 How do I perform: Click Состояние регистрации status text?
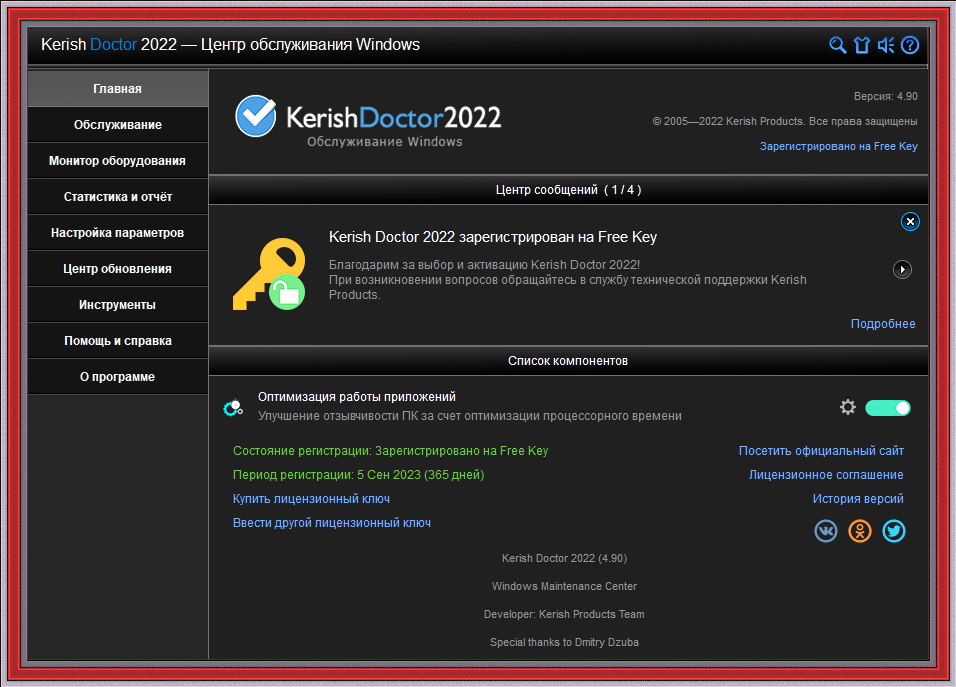point(390,450)
